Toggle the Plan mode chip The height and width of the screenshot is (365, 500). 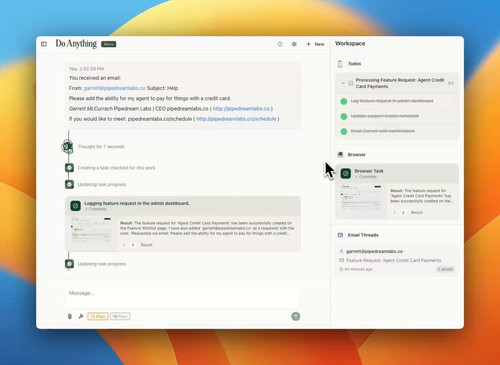pyautogui.click(x=98, y=316)
